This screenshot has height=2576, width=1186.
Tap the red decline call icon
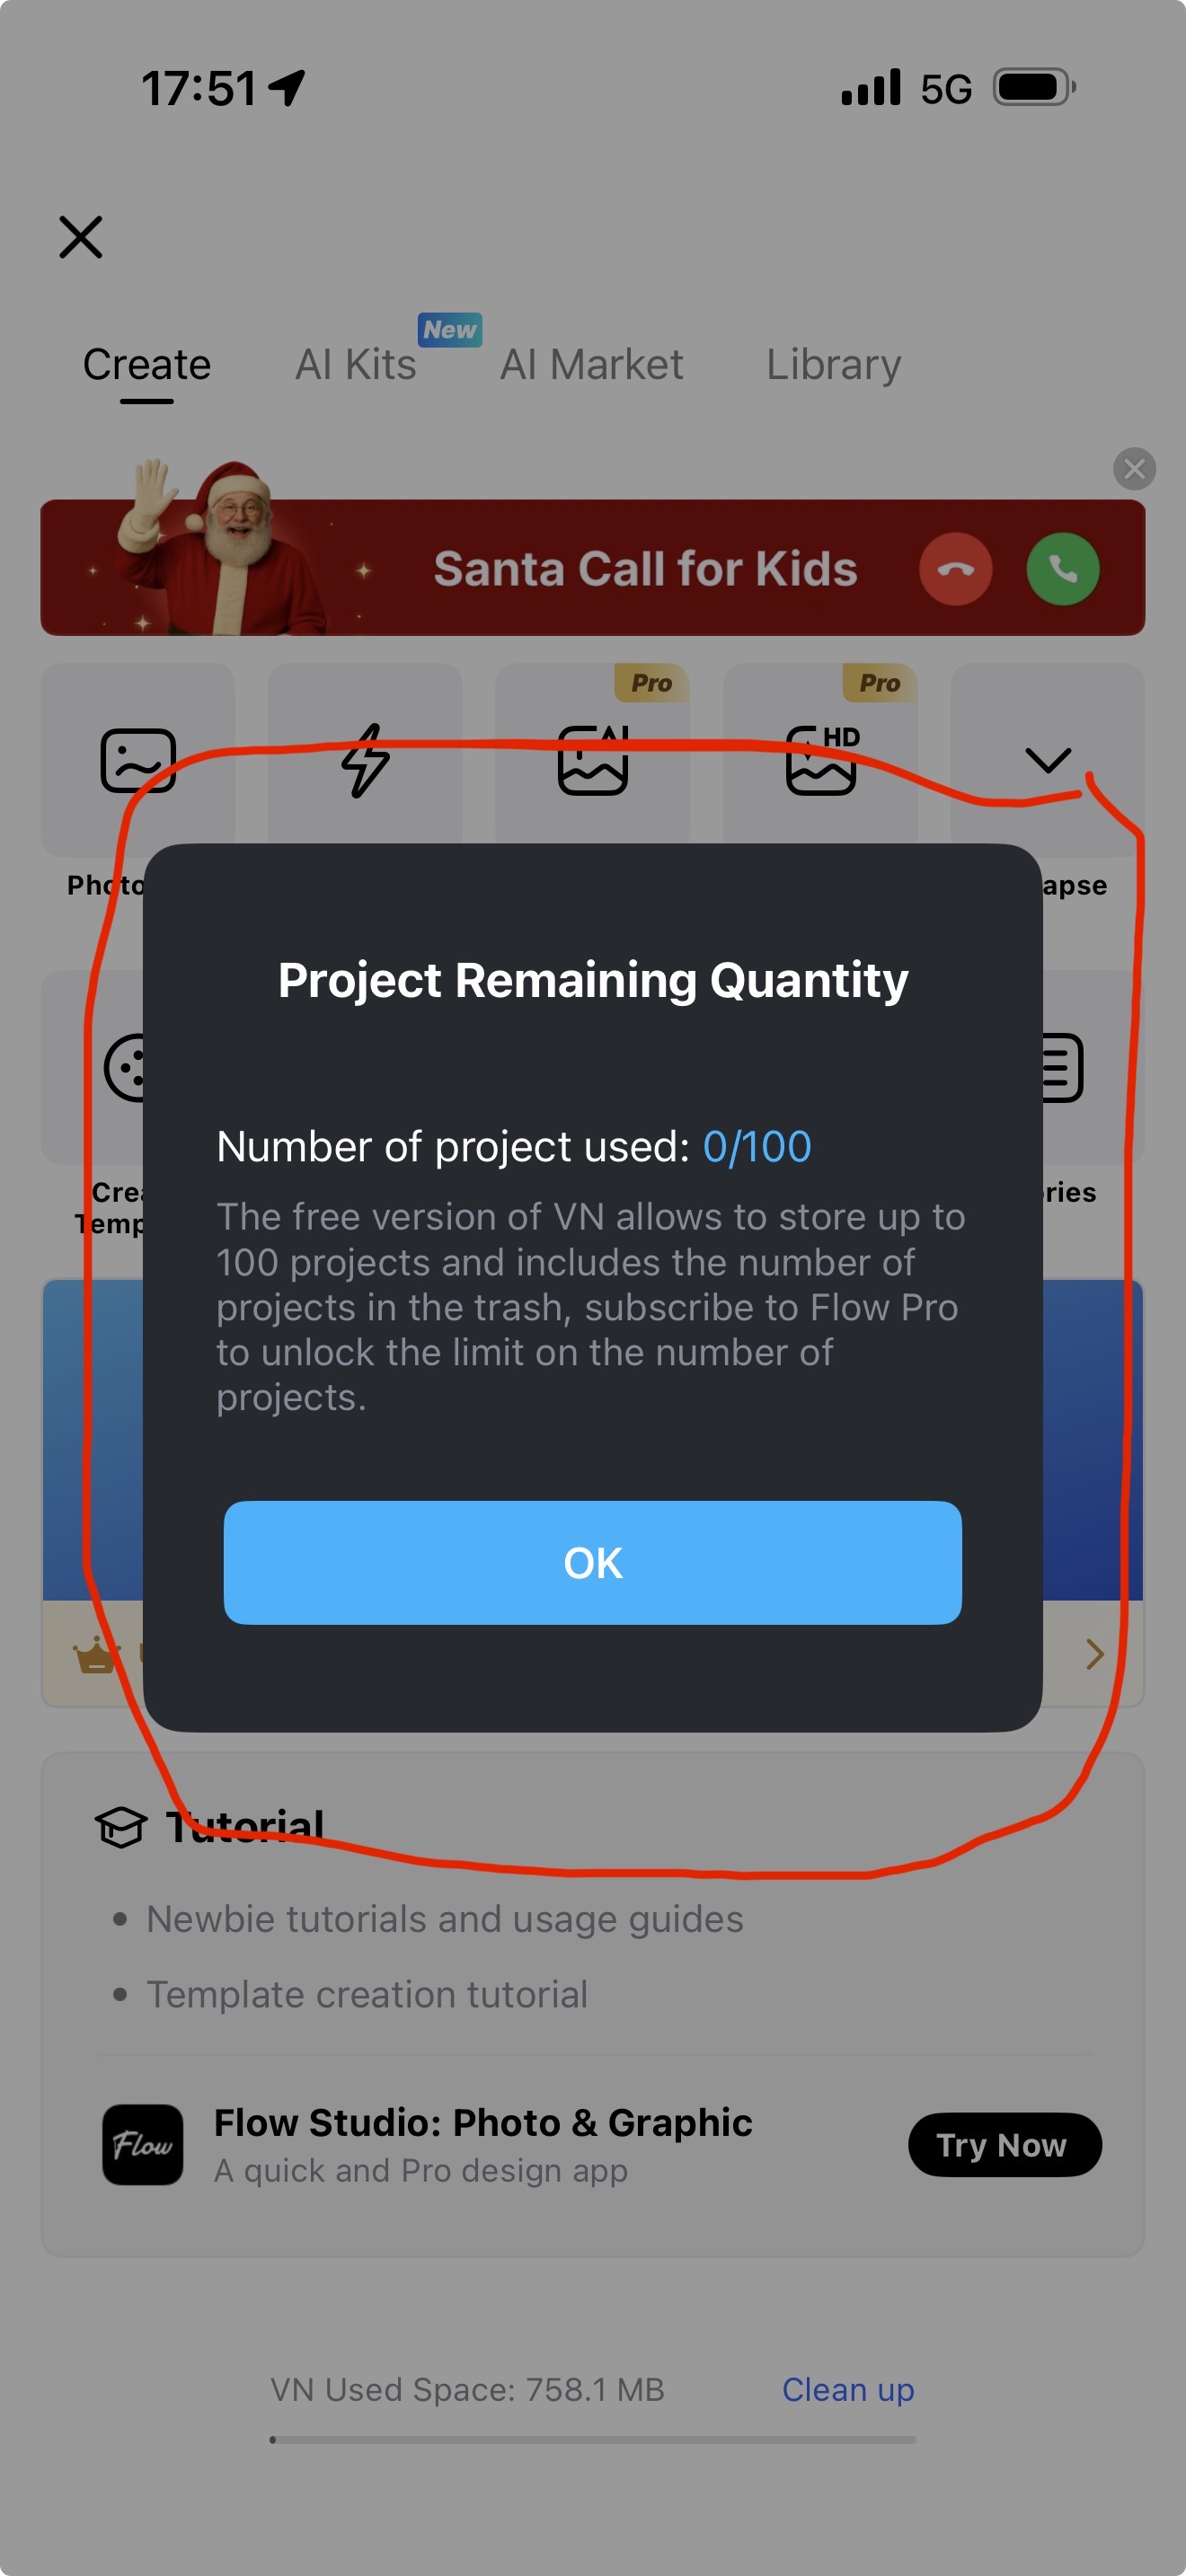[955, 569]
